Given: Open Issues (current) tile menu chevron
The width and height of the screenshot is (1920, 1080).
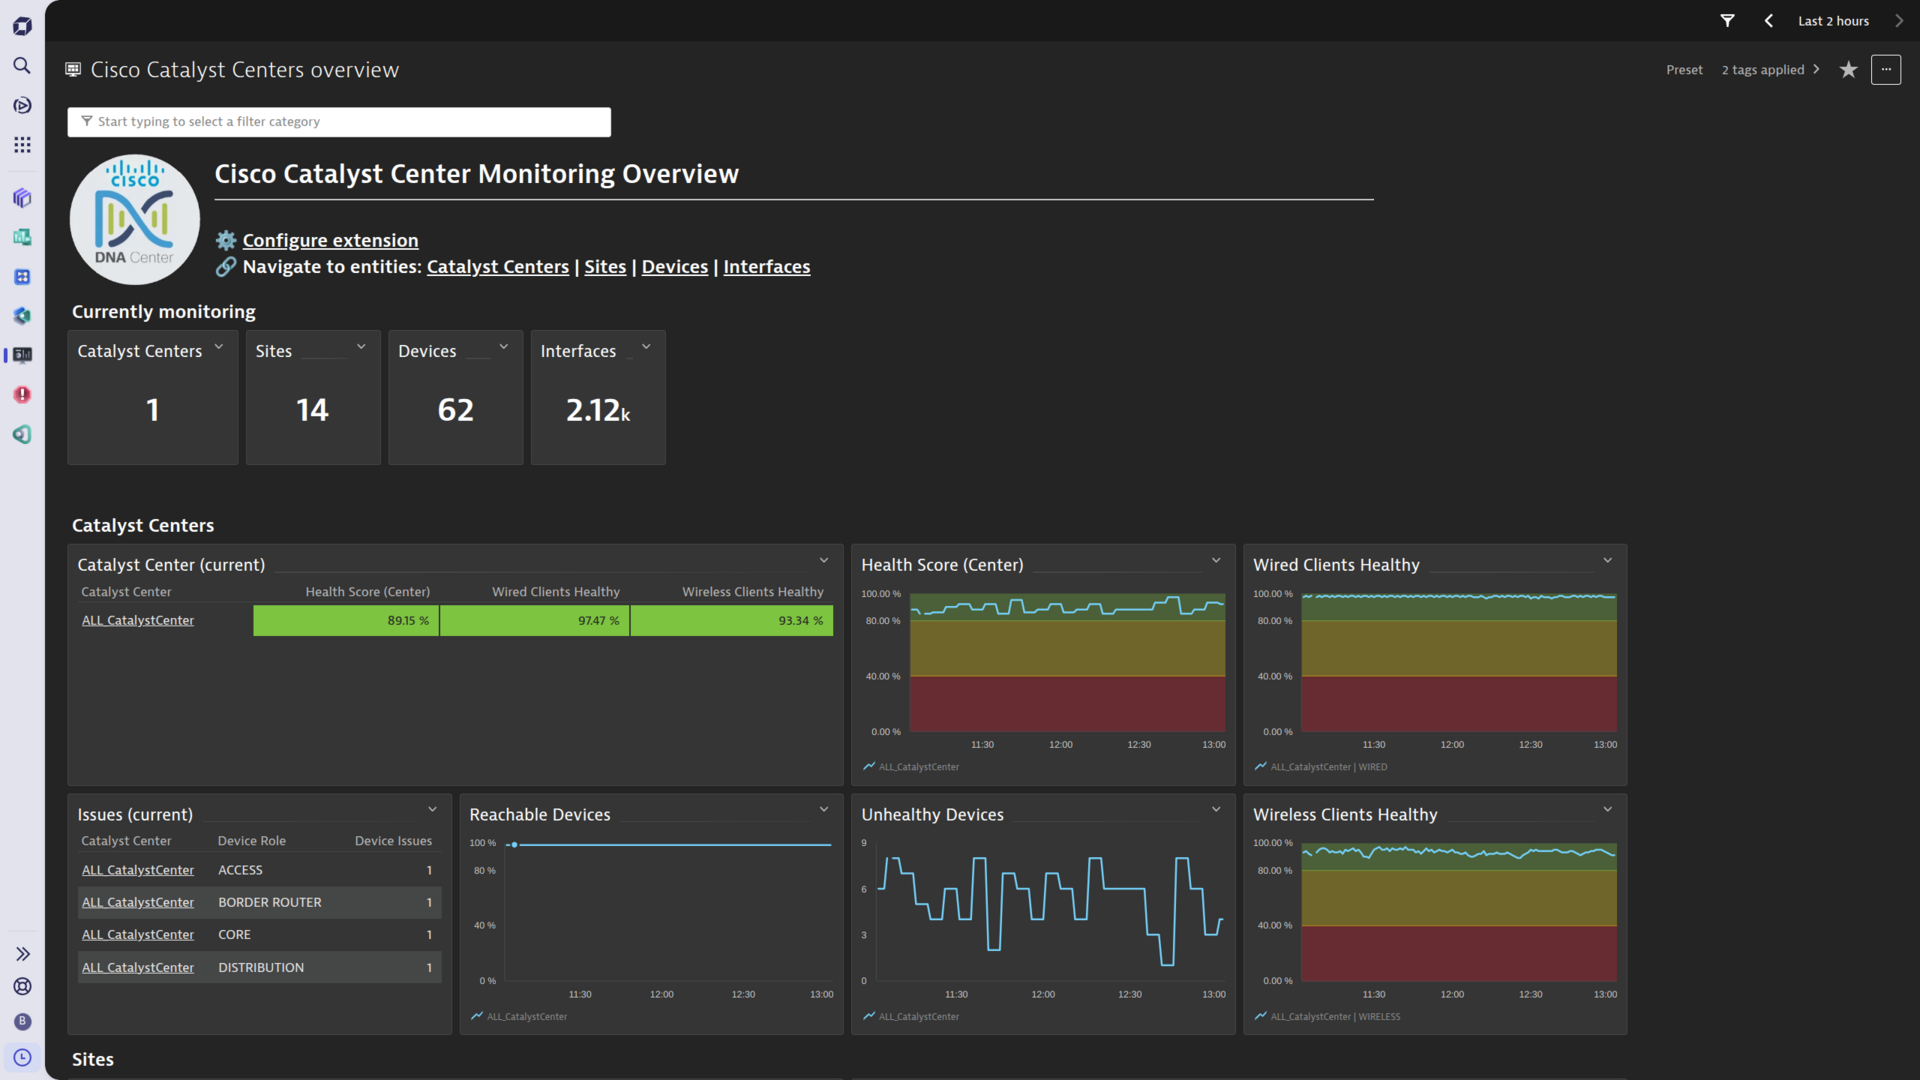Looking at the screenshot, I should pos(432,810).
